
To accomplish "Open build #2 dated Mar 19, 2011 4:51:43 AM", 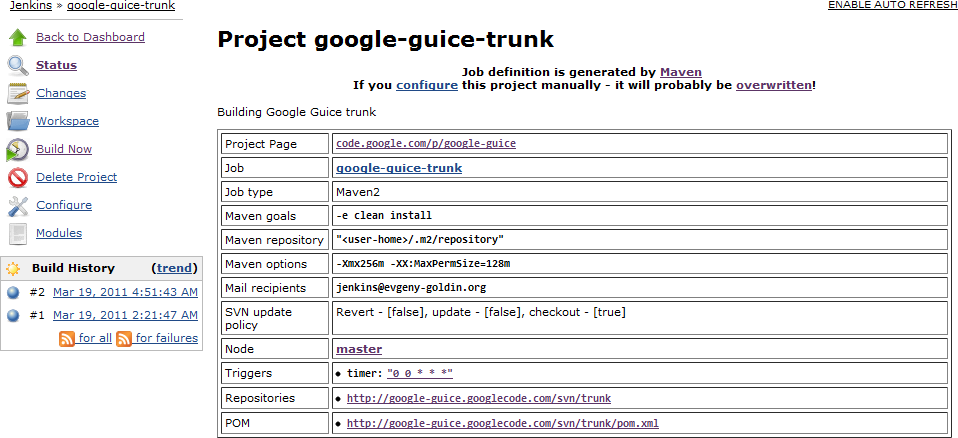I will [125, 293].
